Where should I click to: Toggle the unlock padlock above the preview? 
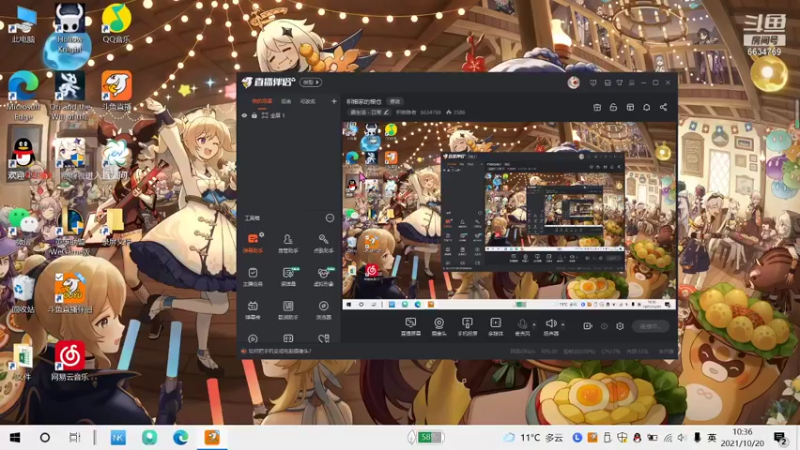[613, 107]
